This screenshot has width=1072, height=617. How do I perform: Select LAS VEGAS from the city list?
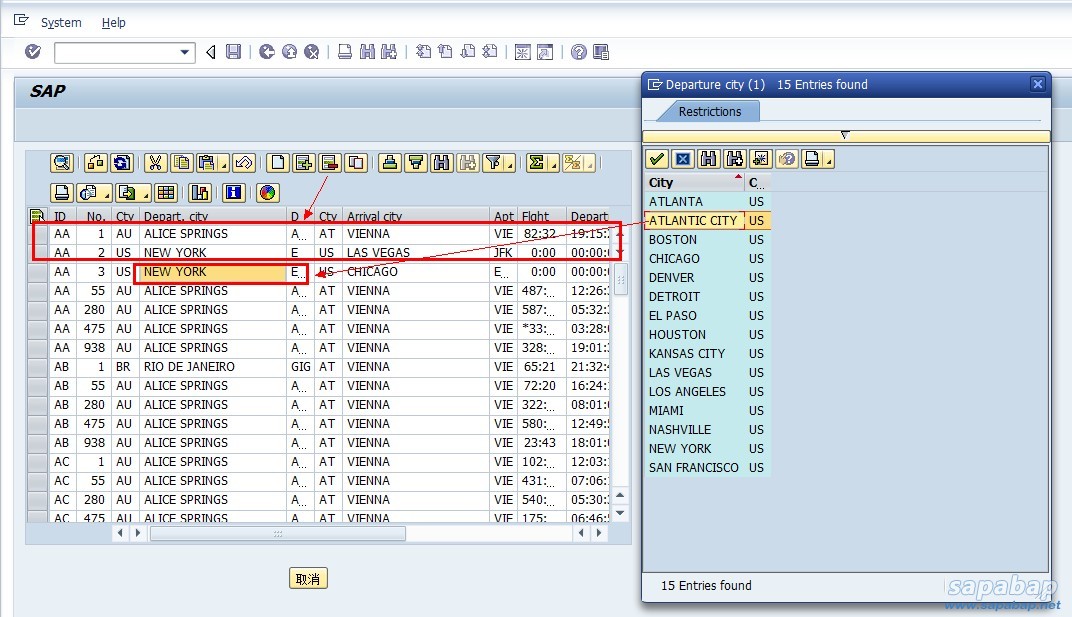[680, 372]
